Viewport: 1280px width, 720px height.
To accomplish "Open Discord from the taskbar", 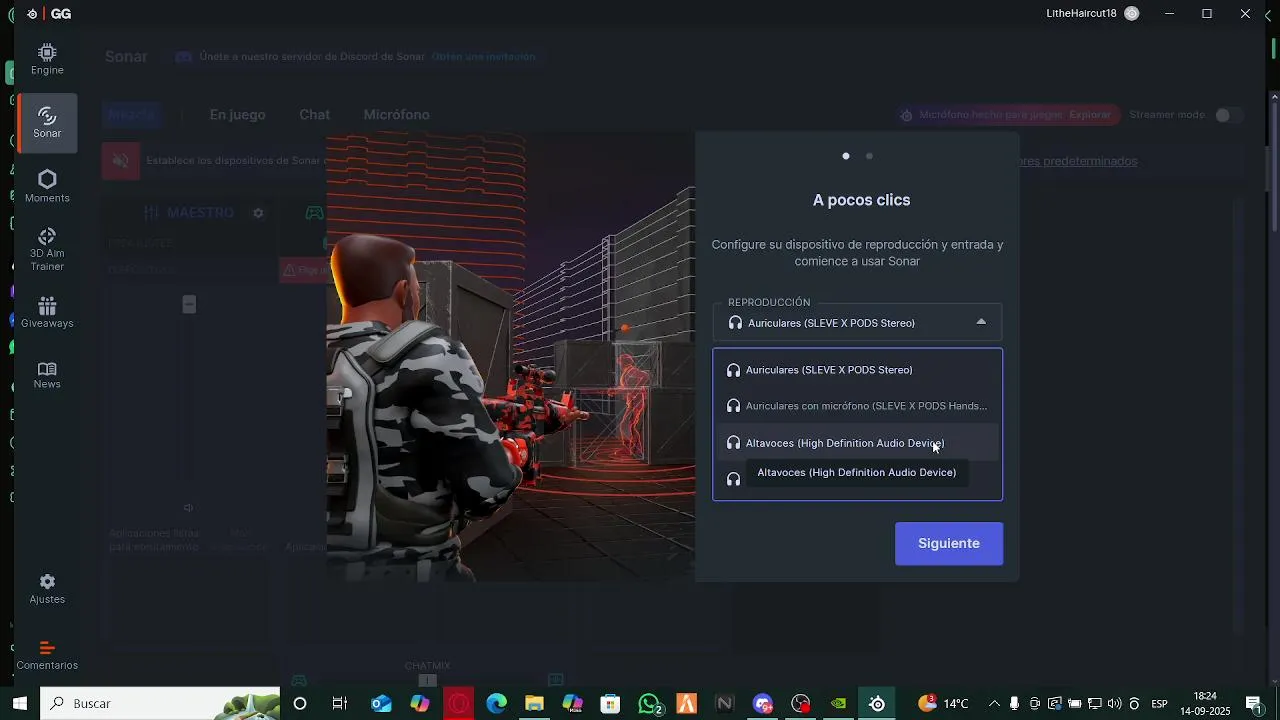I will [764, 703].
